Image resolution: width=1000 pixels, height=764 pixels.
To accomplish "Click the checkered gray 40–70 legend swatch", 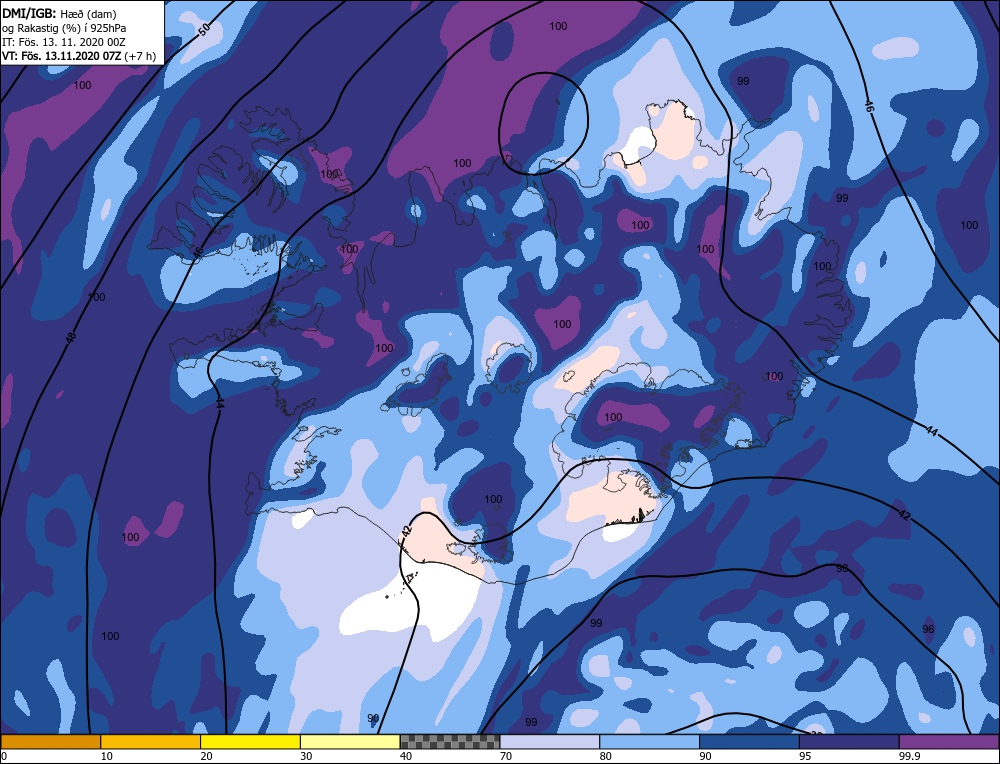I will pyautogui.click(x=450, y=742).
